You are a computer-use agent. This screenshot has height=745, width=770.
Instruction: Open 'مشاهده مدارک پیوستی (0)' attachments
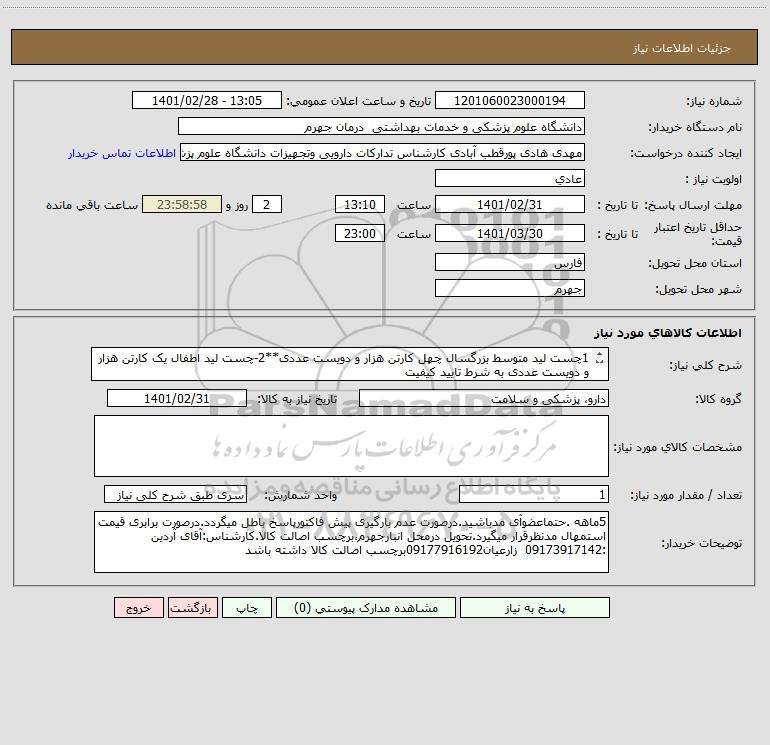366,608
